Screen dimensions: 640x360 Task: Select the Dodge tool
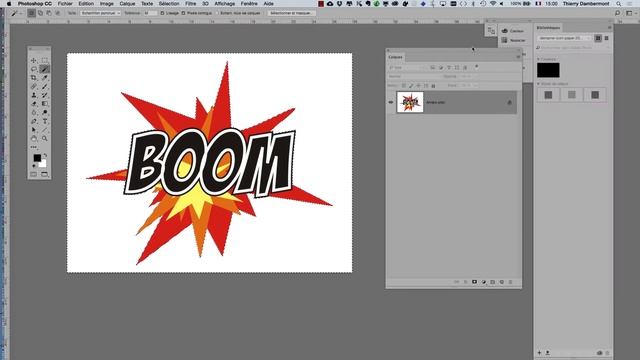(44, 112)
